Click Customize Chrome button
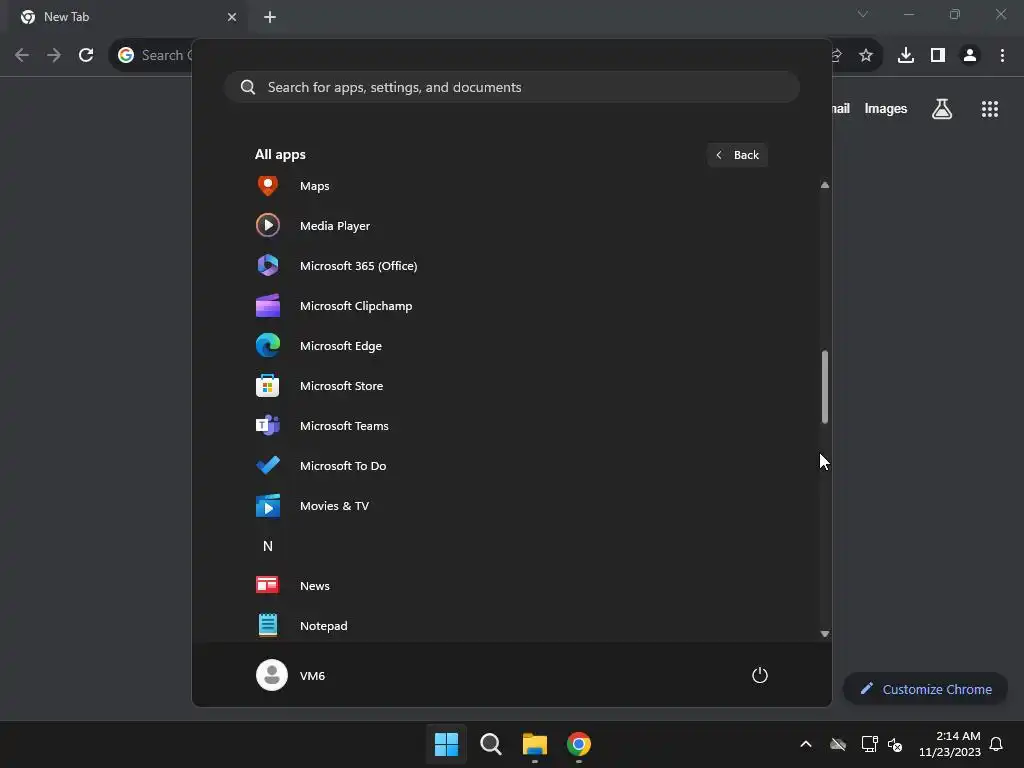1024x768 pixels. point(925,689)
